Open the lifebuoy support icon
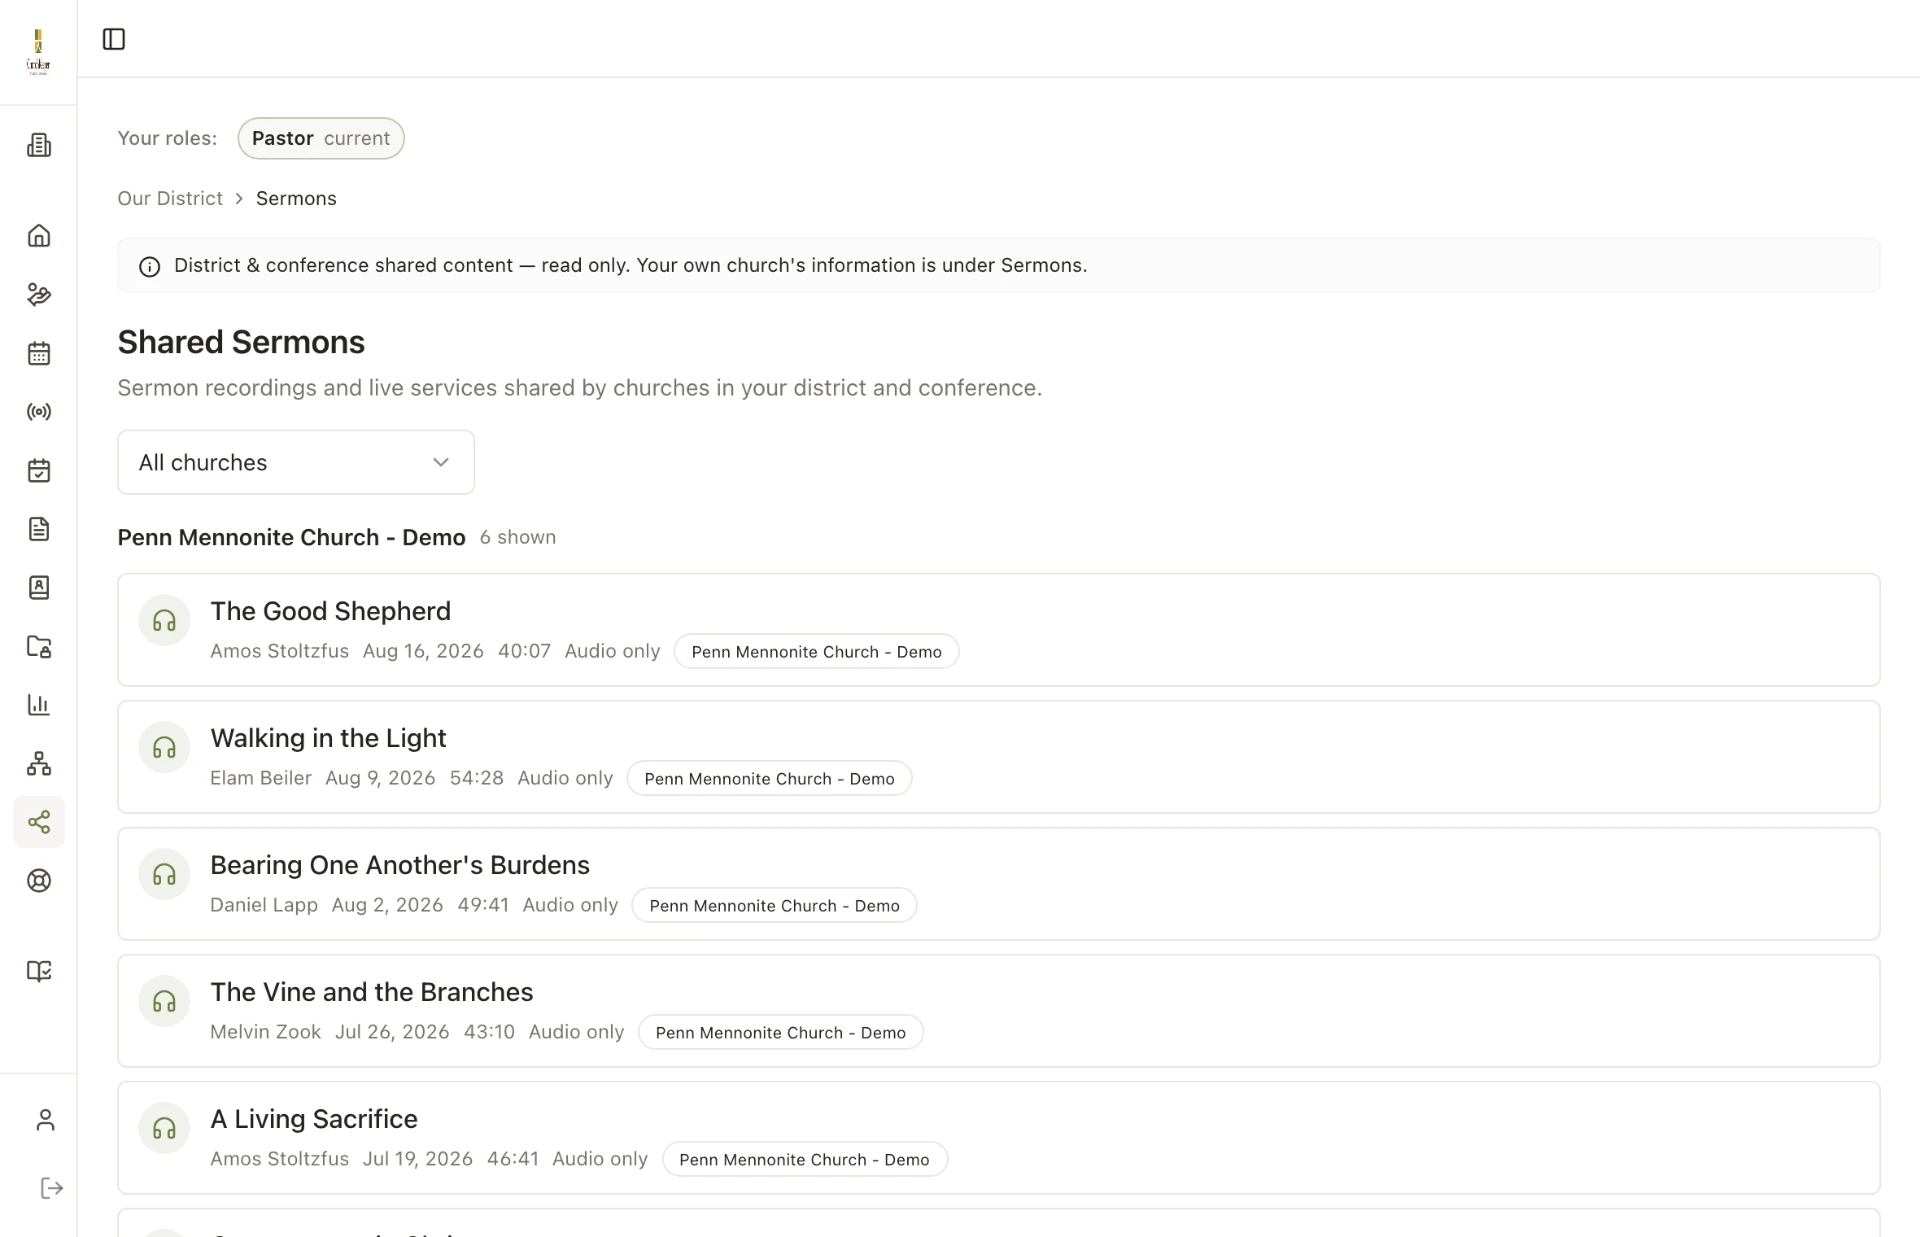1920x1237 pixels. (x=39, y=881)
